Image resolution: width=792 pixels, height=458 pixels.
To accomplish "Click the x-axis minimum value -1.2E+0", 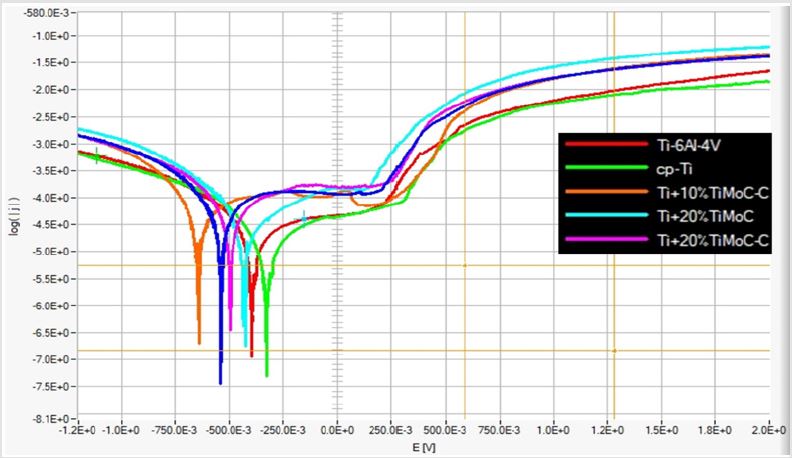I will (78, 430).
